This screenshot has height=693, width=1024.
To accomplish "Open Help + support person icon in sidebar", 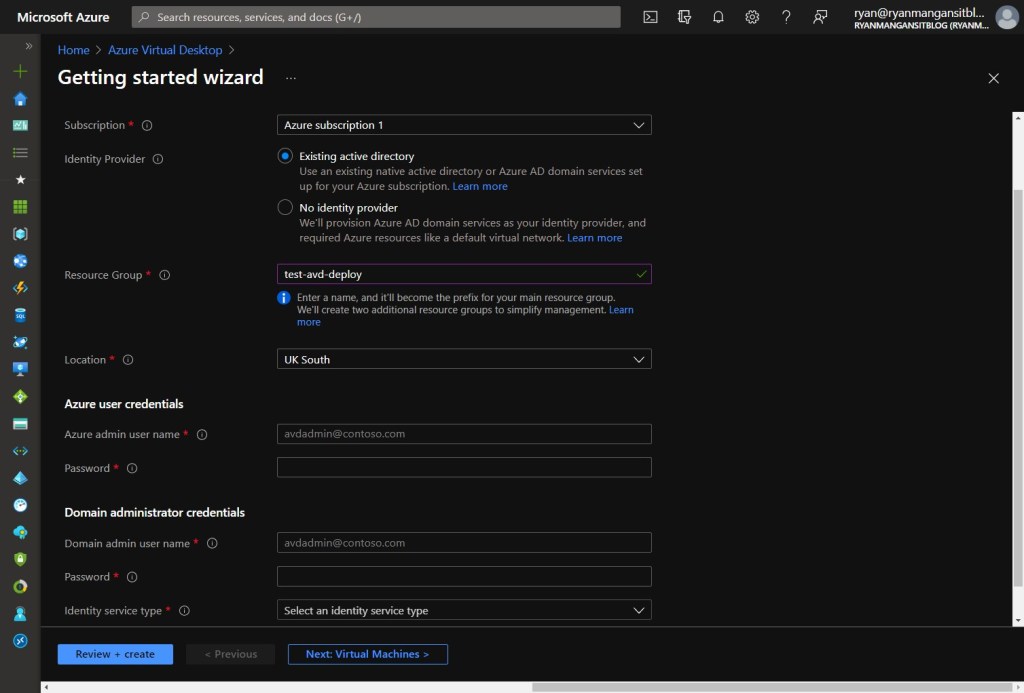I will tap(20, 614).
